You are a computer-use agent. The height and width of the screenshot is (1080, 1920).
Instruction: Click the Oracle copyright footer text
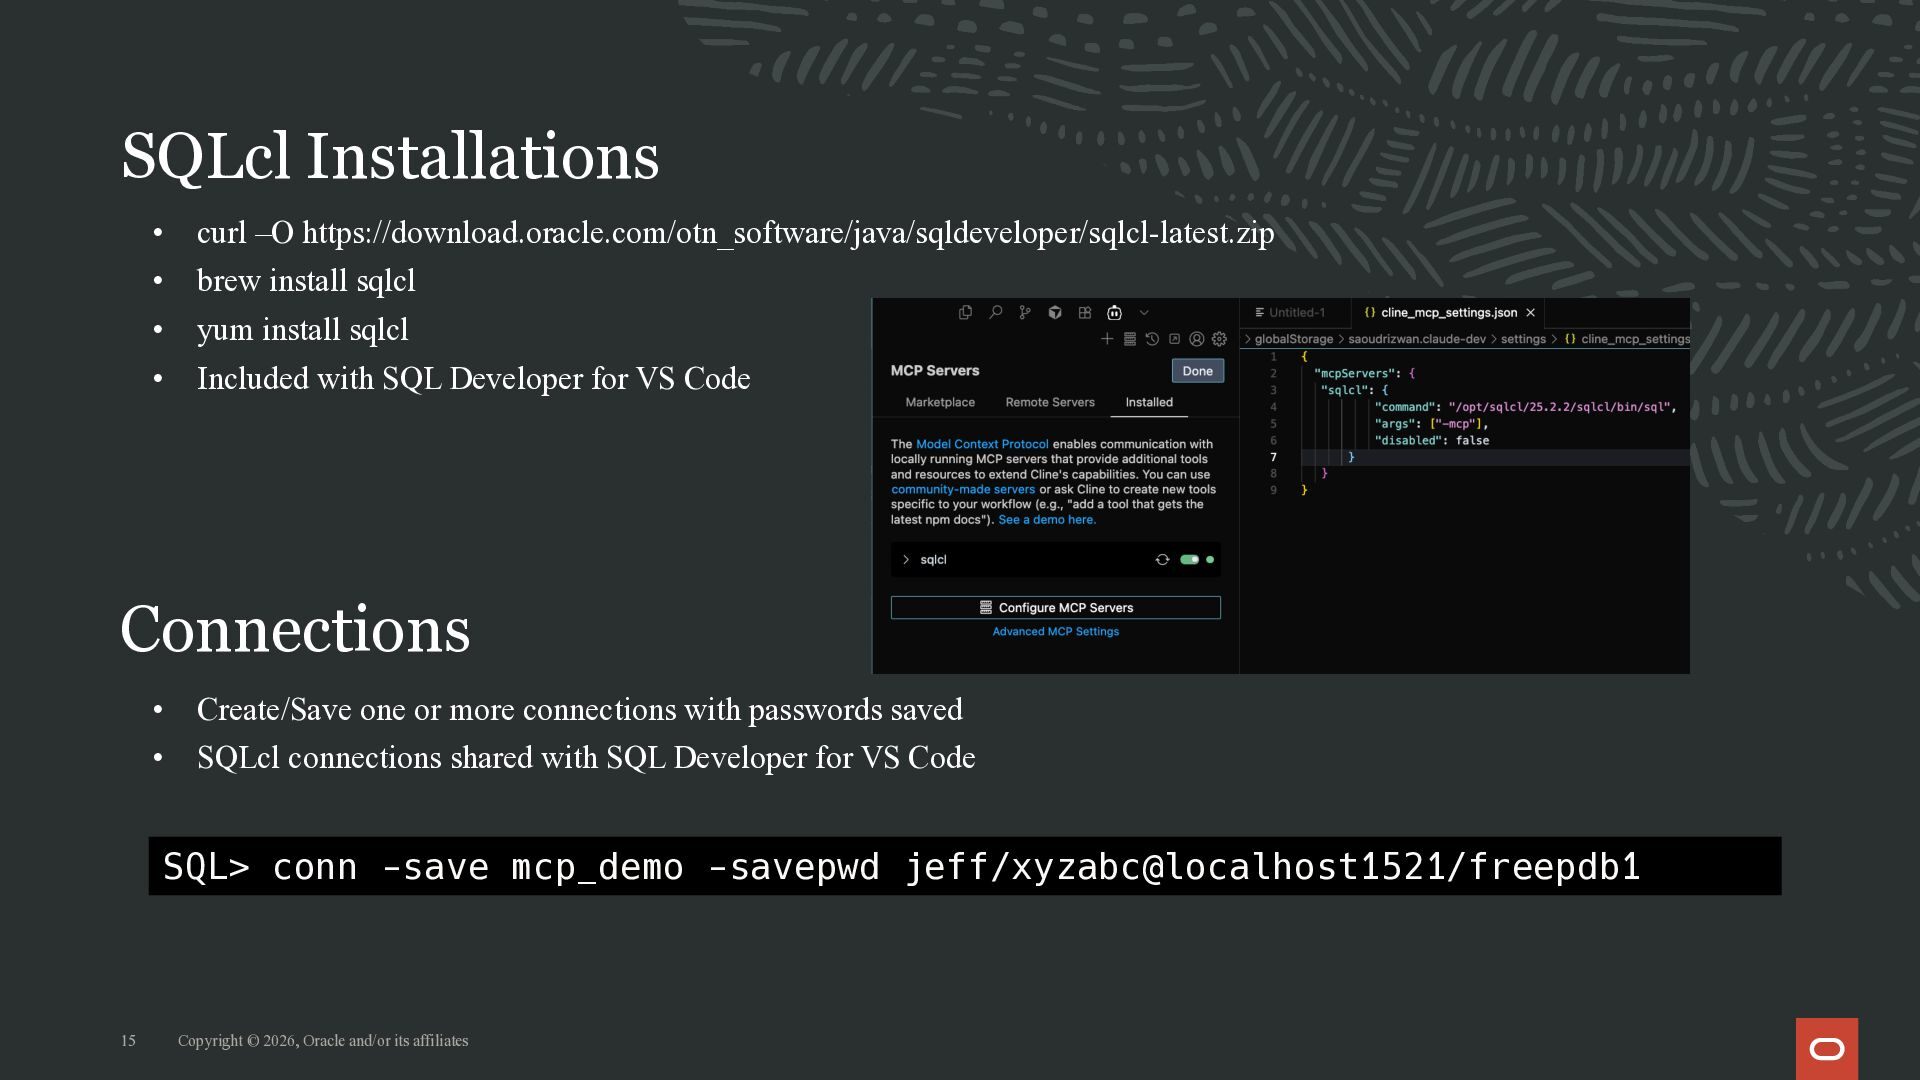323,1041
